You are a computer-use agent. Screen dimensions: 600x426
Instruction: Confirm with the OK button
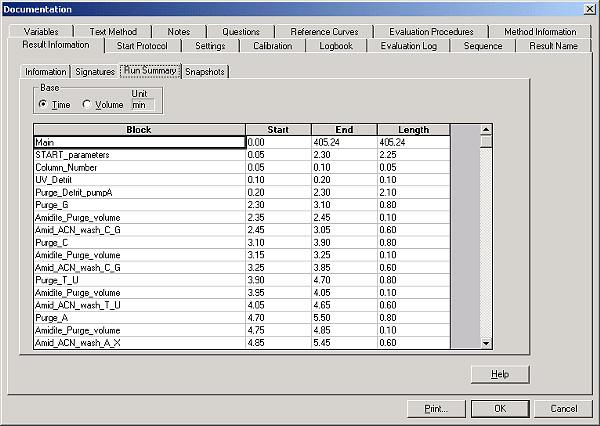click(500, 409)
